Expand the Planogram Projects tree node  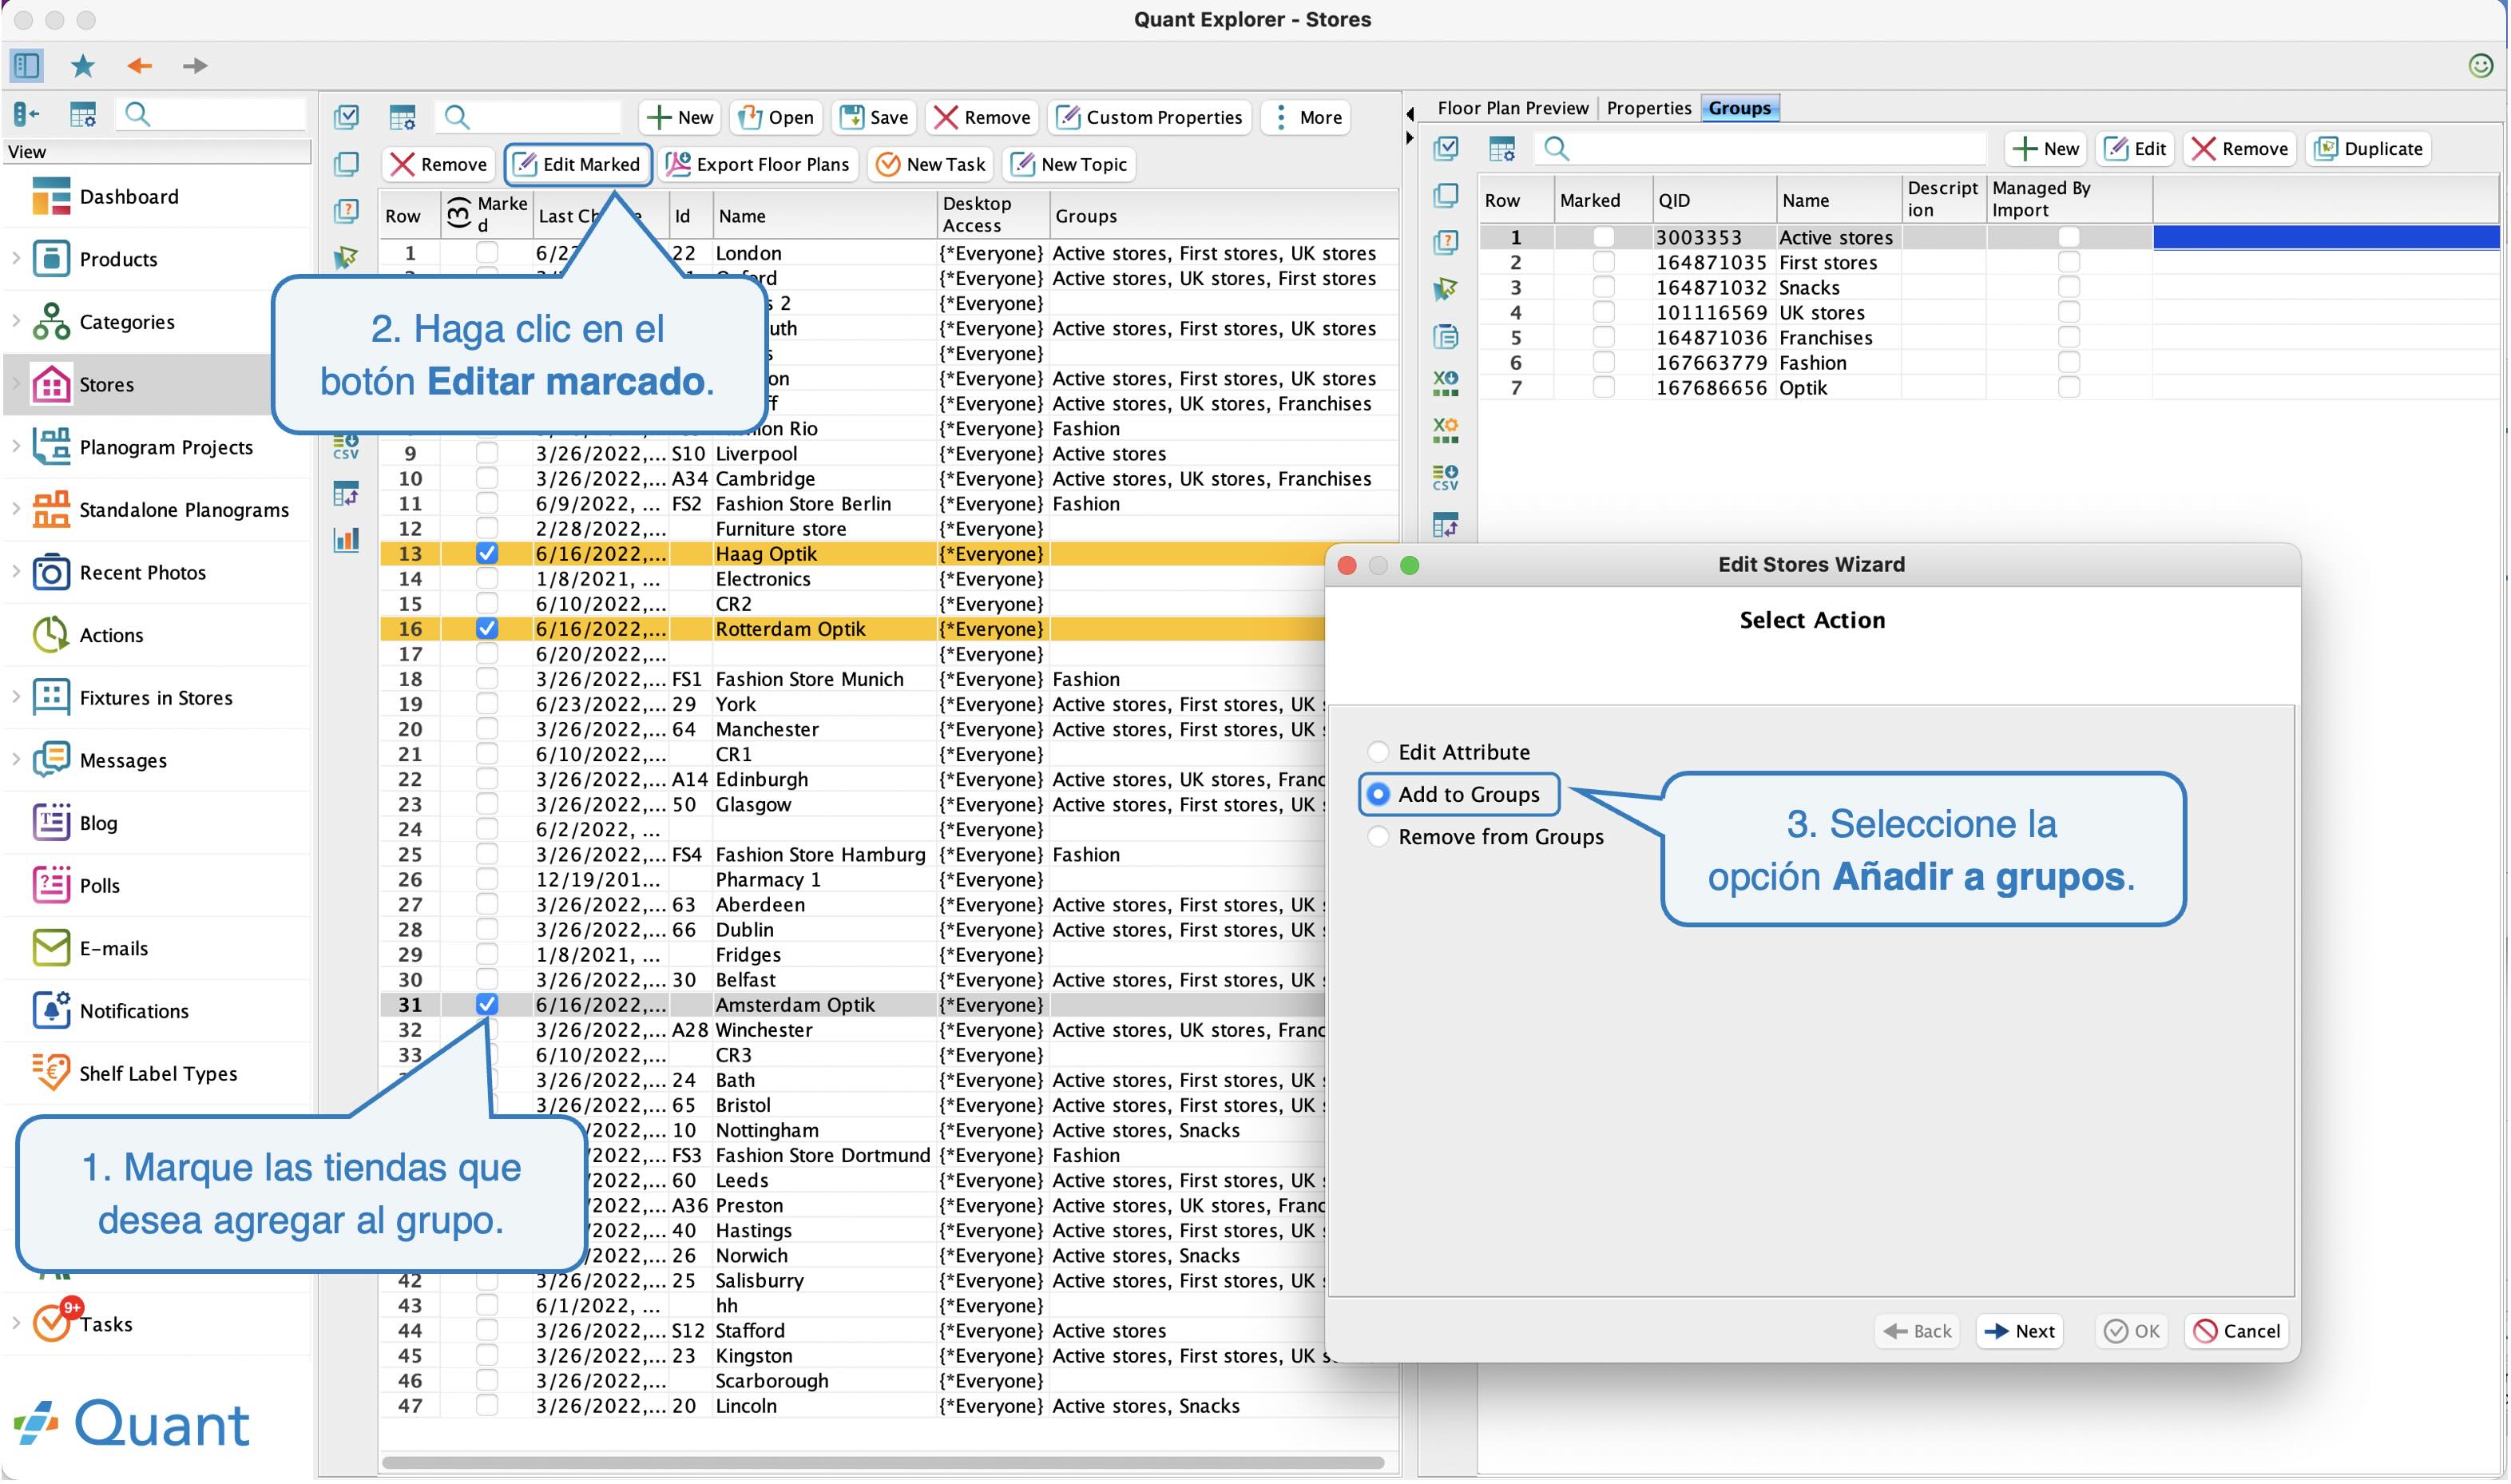click(x=16, y=447)
